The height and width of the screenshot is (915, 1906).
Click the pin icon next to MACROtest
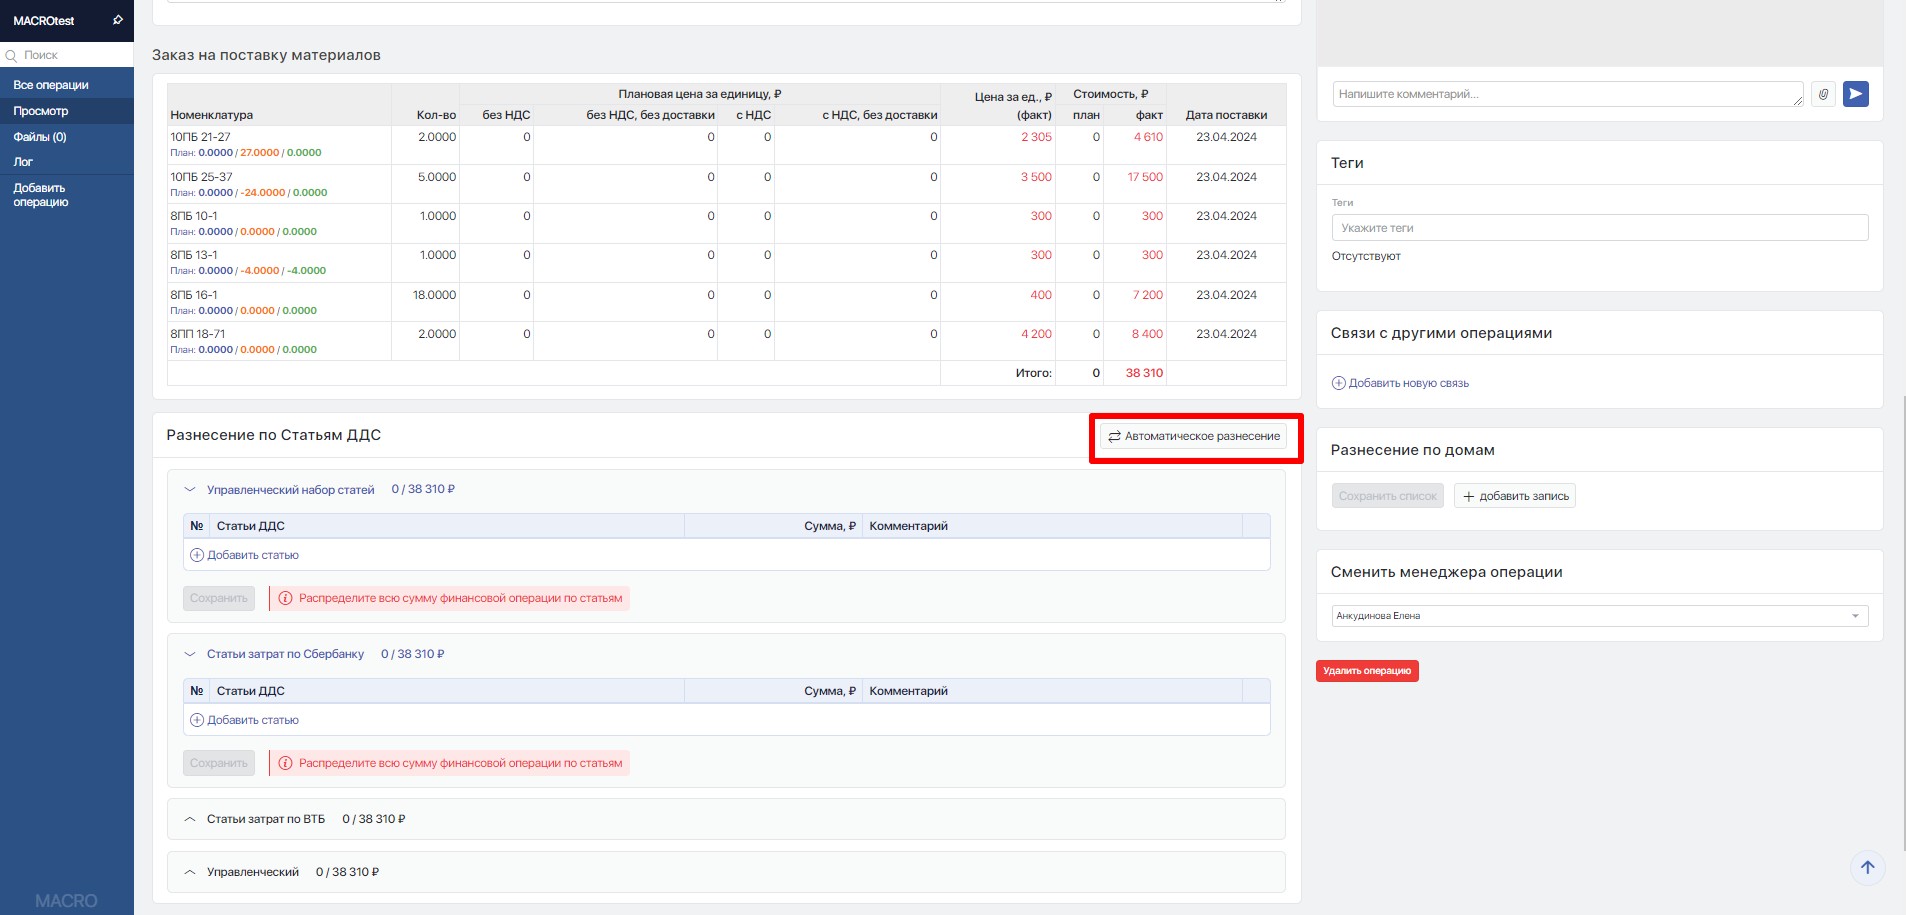pos(117,20)
